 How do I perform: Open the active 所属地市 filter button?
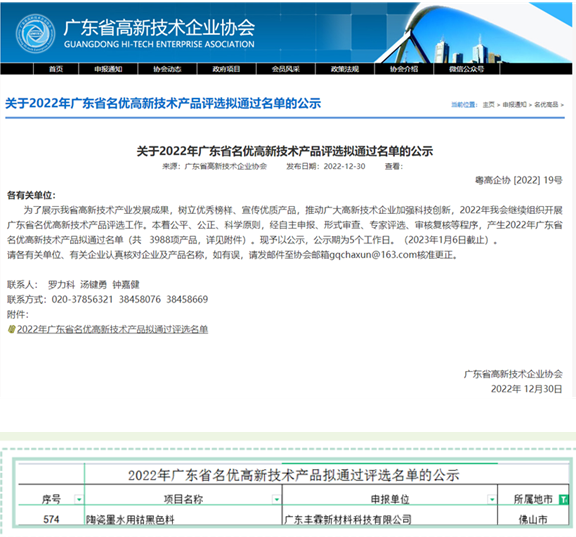563,499
